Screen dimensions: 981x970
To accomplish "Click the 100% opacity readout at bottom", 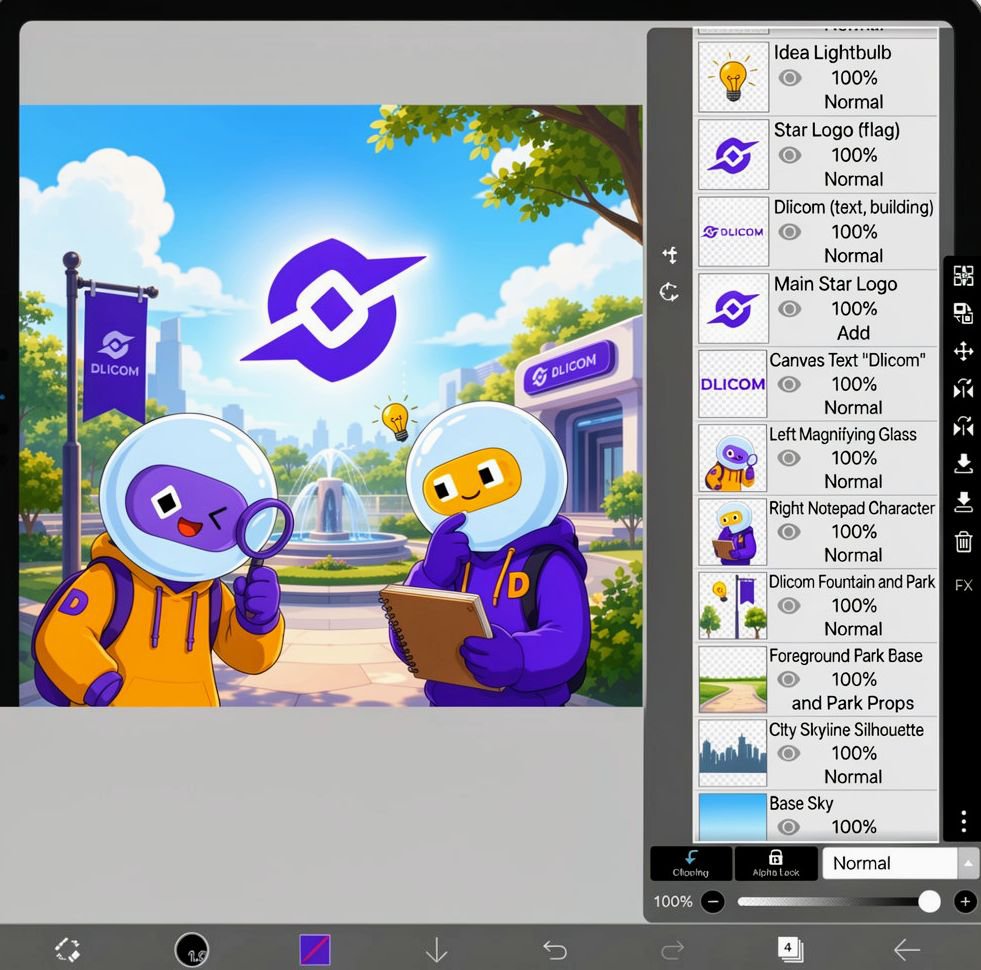I will coord(673,902).
